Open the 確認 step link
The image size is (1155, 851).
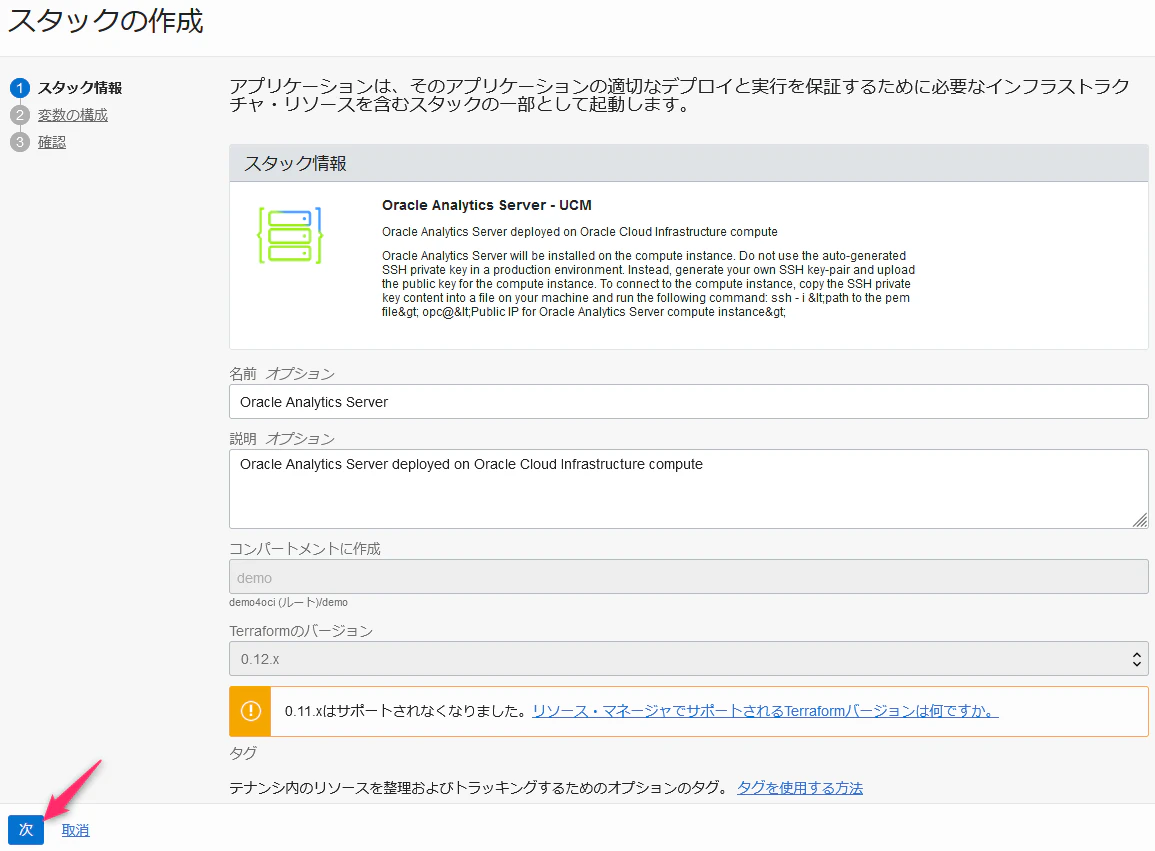pos(52,142)
